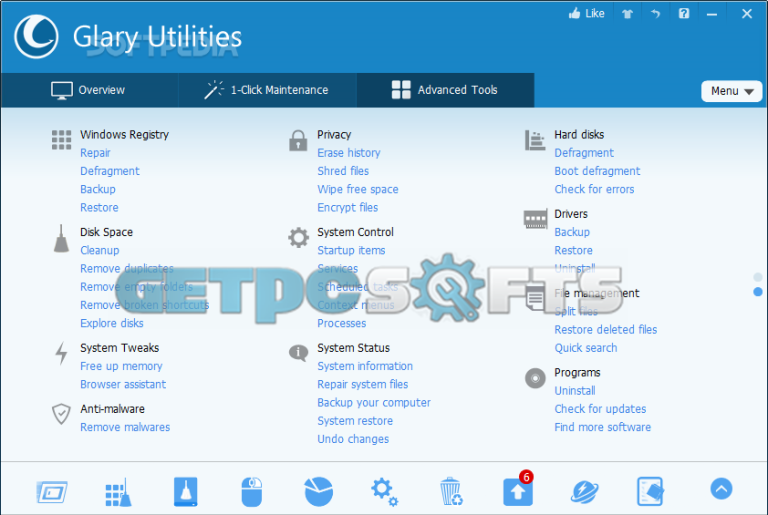Open Drivers Backup link
The width and height of the screenshot is (768, 515).
[572, 232]
